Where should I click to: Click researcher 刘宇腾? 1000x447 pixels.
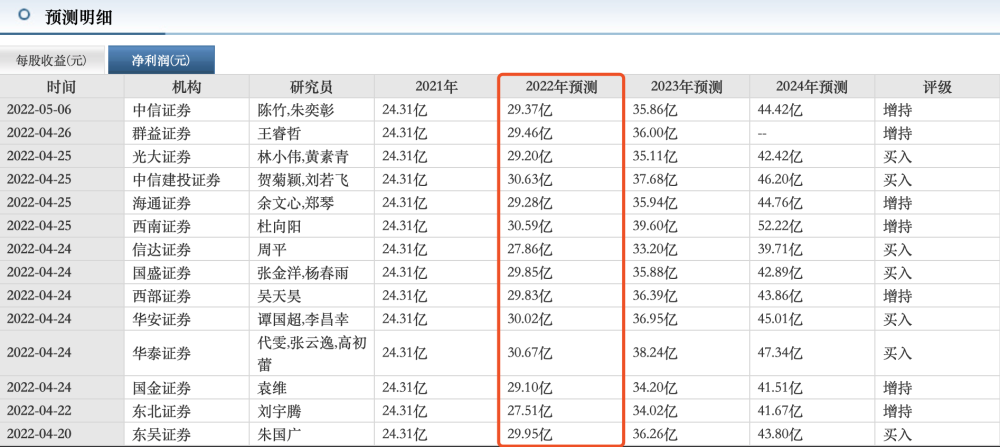click(278, 412)
